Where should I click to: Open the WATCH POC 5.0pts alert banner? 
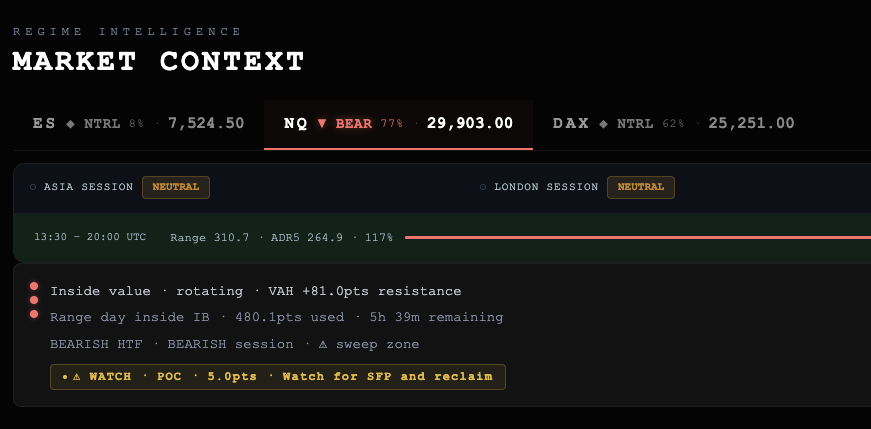pyautogui.click(x=278, y=377)
